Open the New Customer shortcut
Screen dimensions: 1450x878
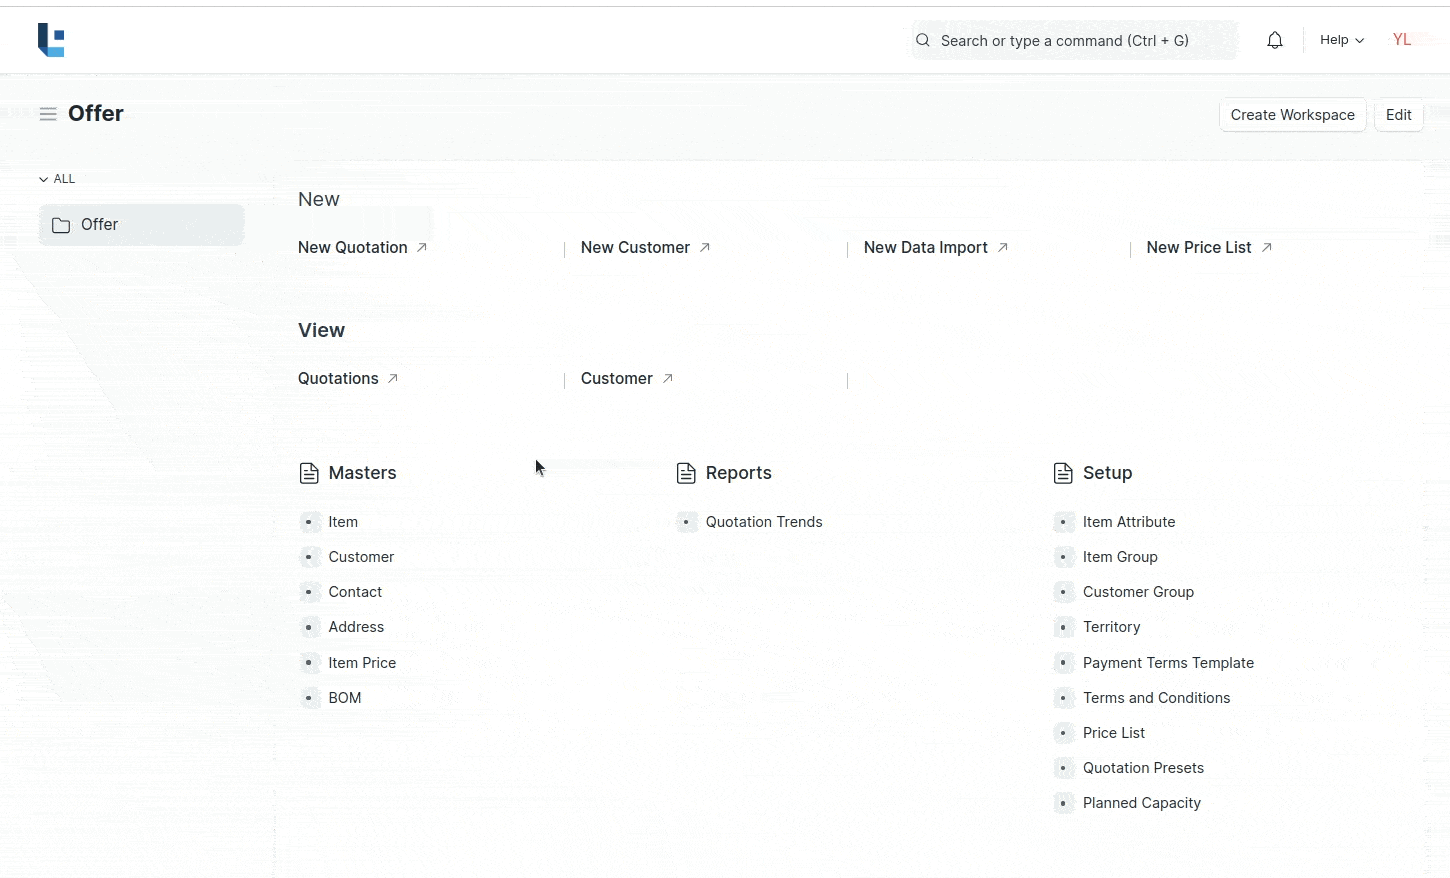point(635,247)
